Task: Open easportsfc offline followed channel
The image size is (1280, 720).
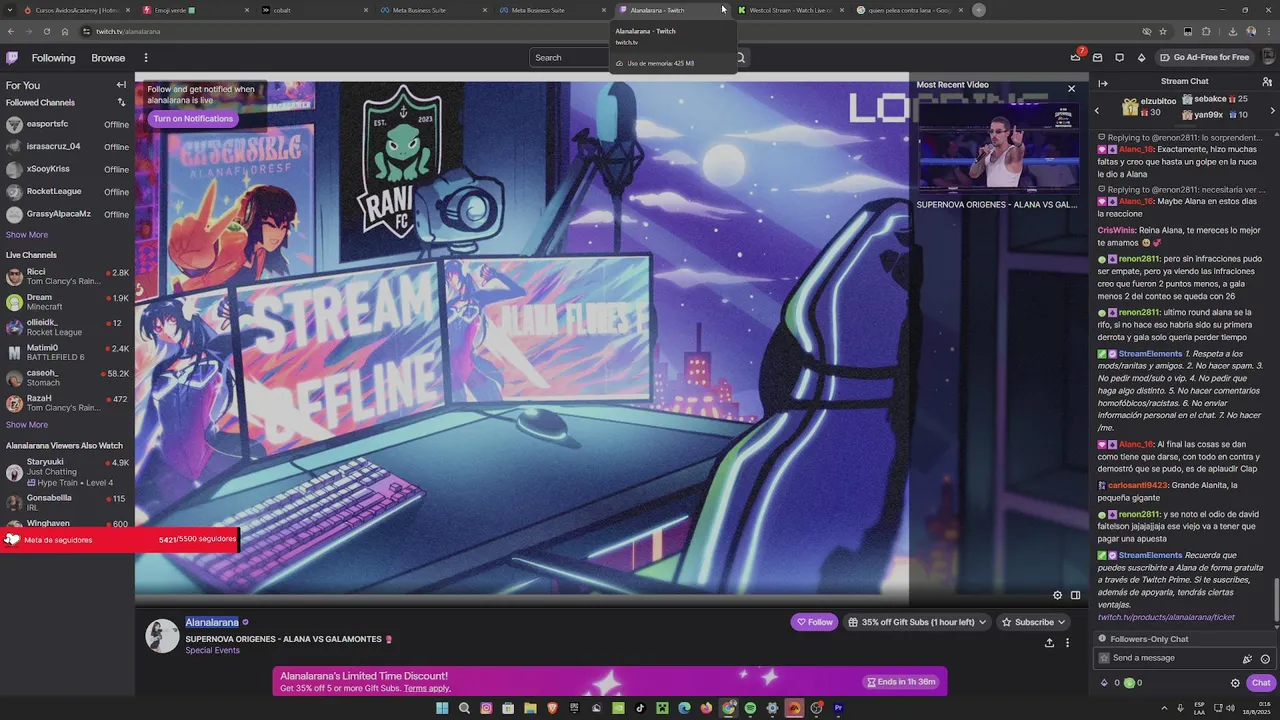Action: point(67,124)
